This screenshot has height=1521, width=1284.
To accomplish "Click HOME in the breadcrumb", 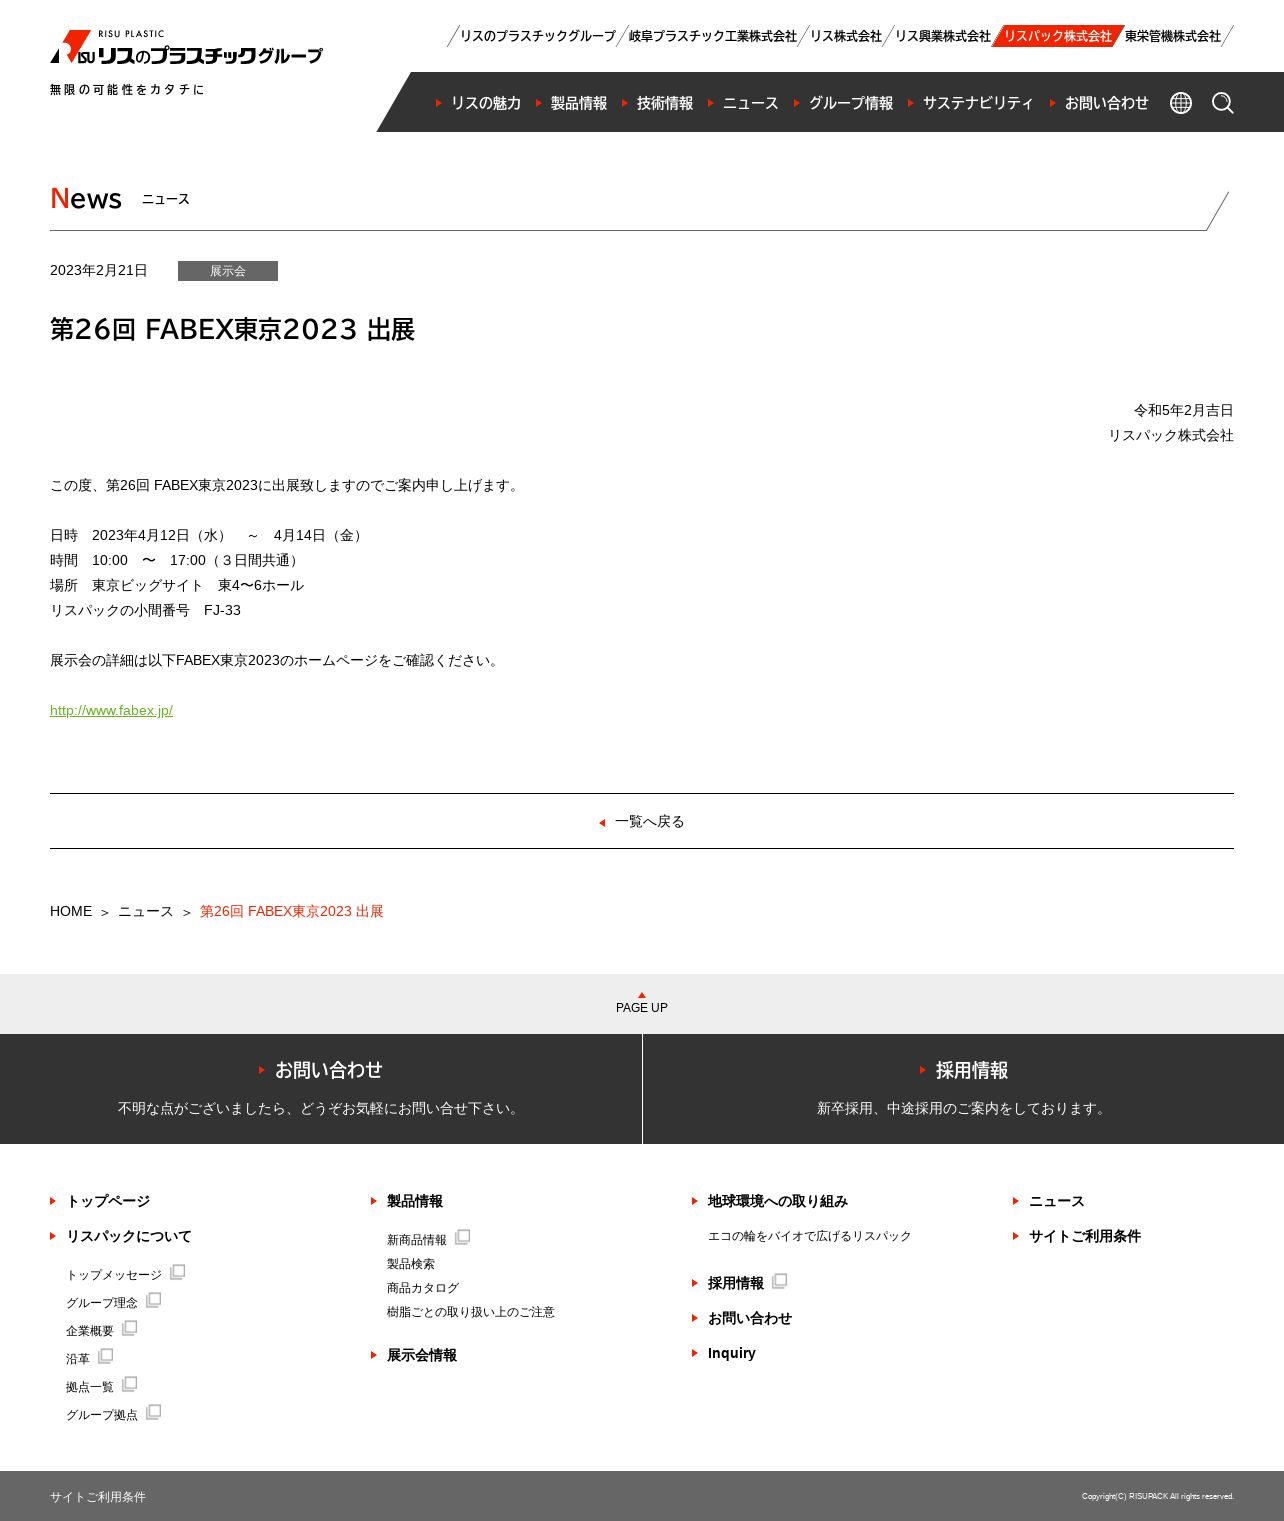I will pos(71,911).
